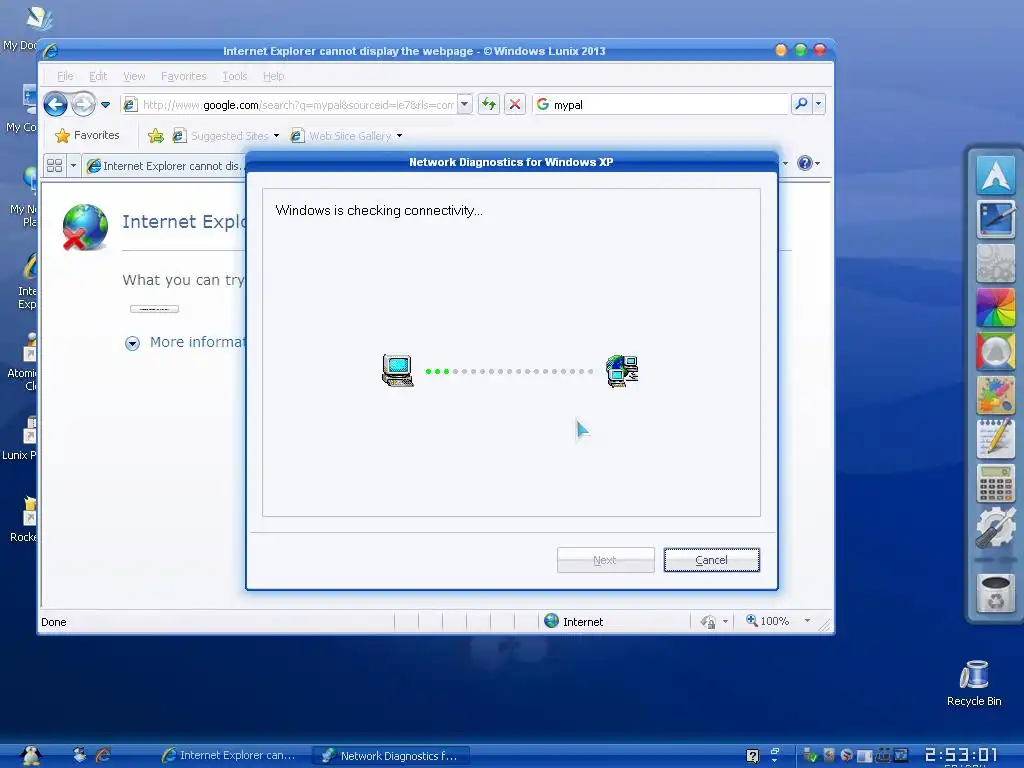Click the local computer icon in diagnostics

click(x=397, y=370)
